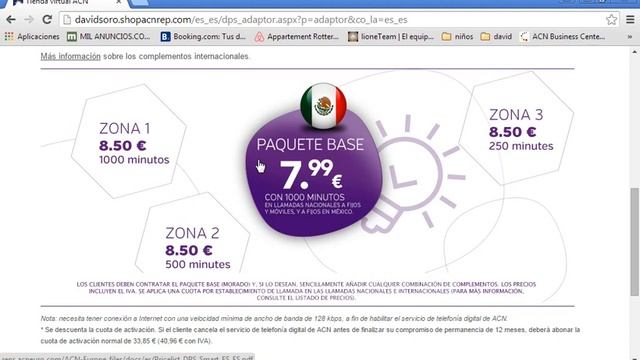Open the Aplicaciones apps shortcut

point(32,37)
